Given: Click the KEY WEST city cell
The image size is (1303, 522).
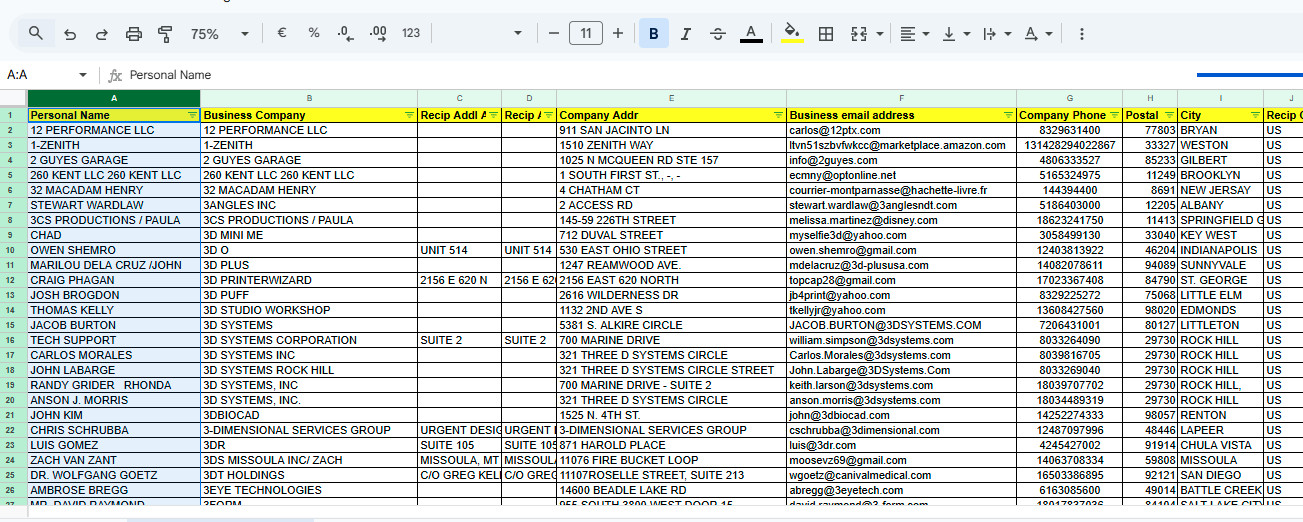Looking at the screenshot, I should tap(1220, 235).
